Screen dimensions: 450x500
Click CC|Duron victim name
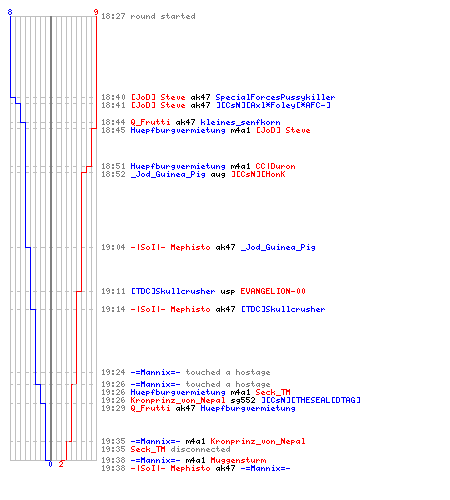click(x=275, y=166)
